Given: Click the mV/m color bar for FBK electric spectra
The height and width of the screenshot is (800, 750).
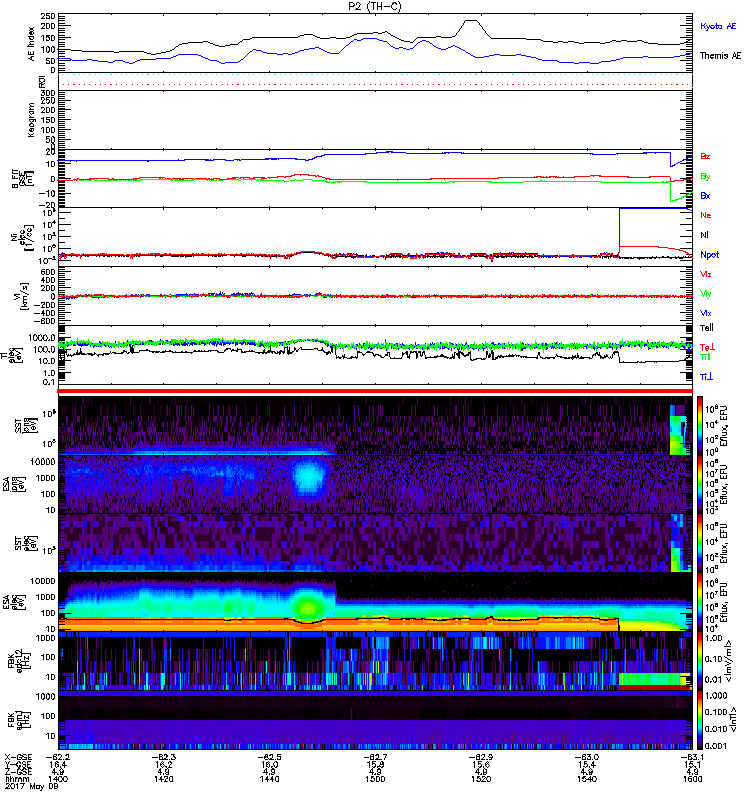Looking at the screenshot, I should point(701,661).
